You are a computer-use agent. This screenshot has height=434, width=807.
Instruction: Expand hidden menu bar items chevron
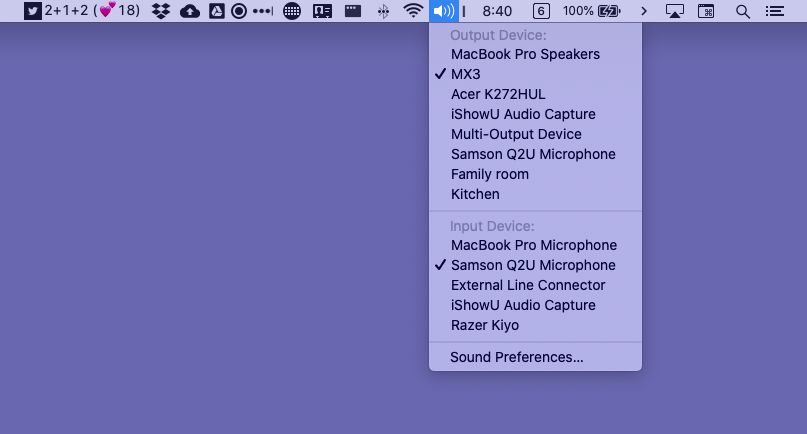[644, 11]
